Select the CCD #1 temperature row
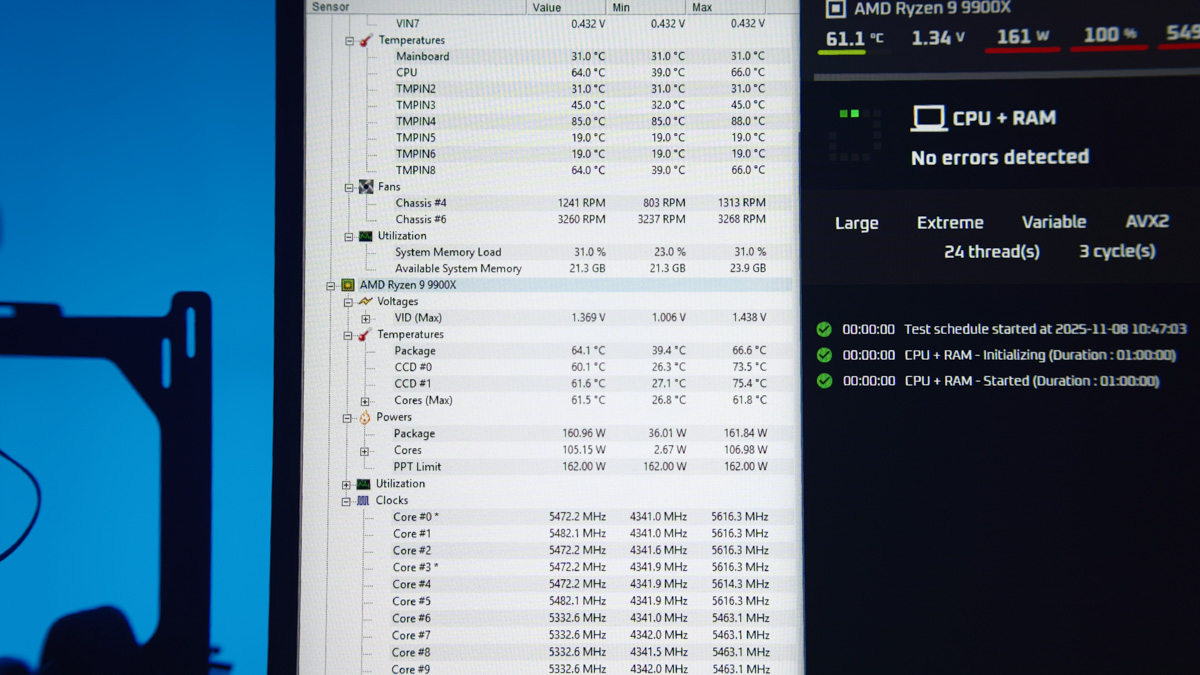1200x675 pixels. [x=548, y=383]
